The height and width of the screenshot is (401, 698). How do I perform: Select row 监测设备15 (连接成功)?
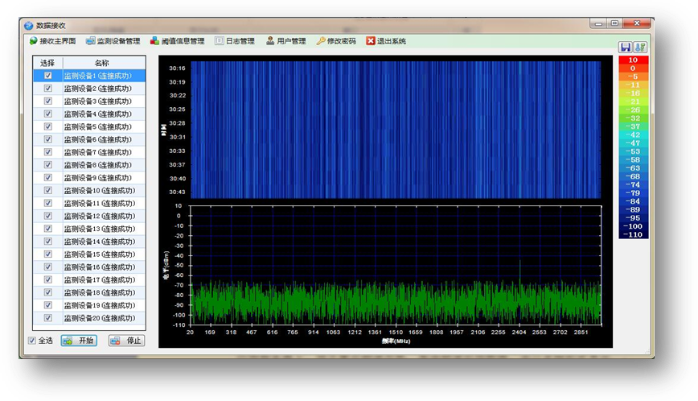tap(89, 254)
